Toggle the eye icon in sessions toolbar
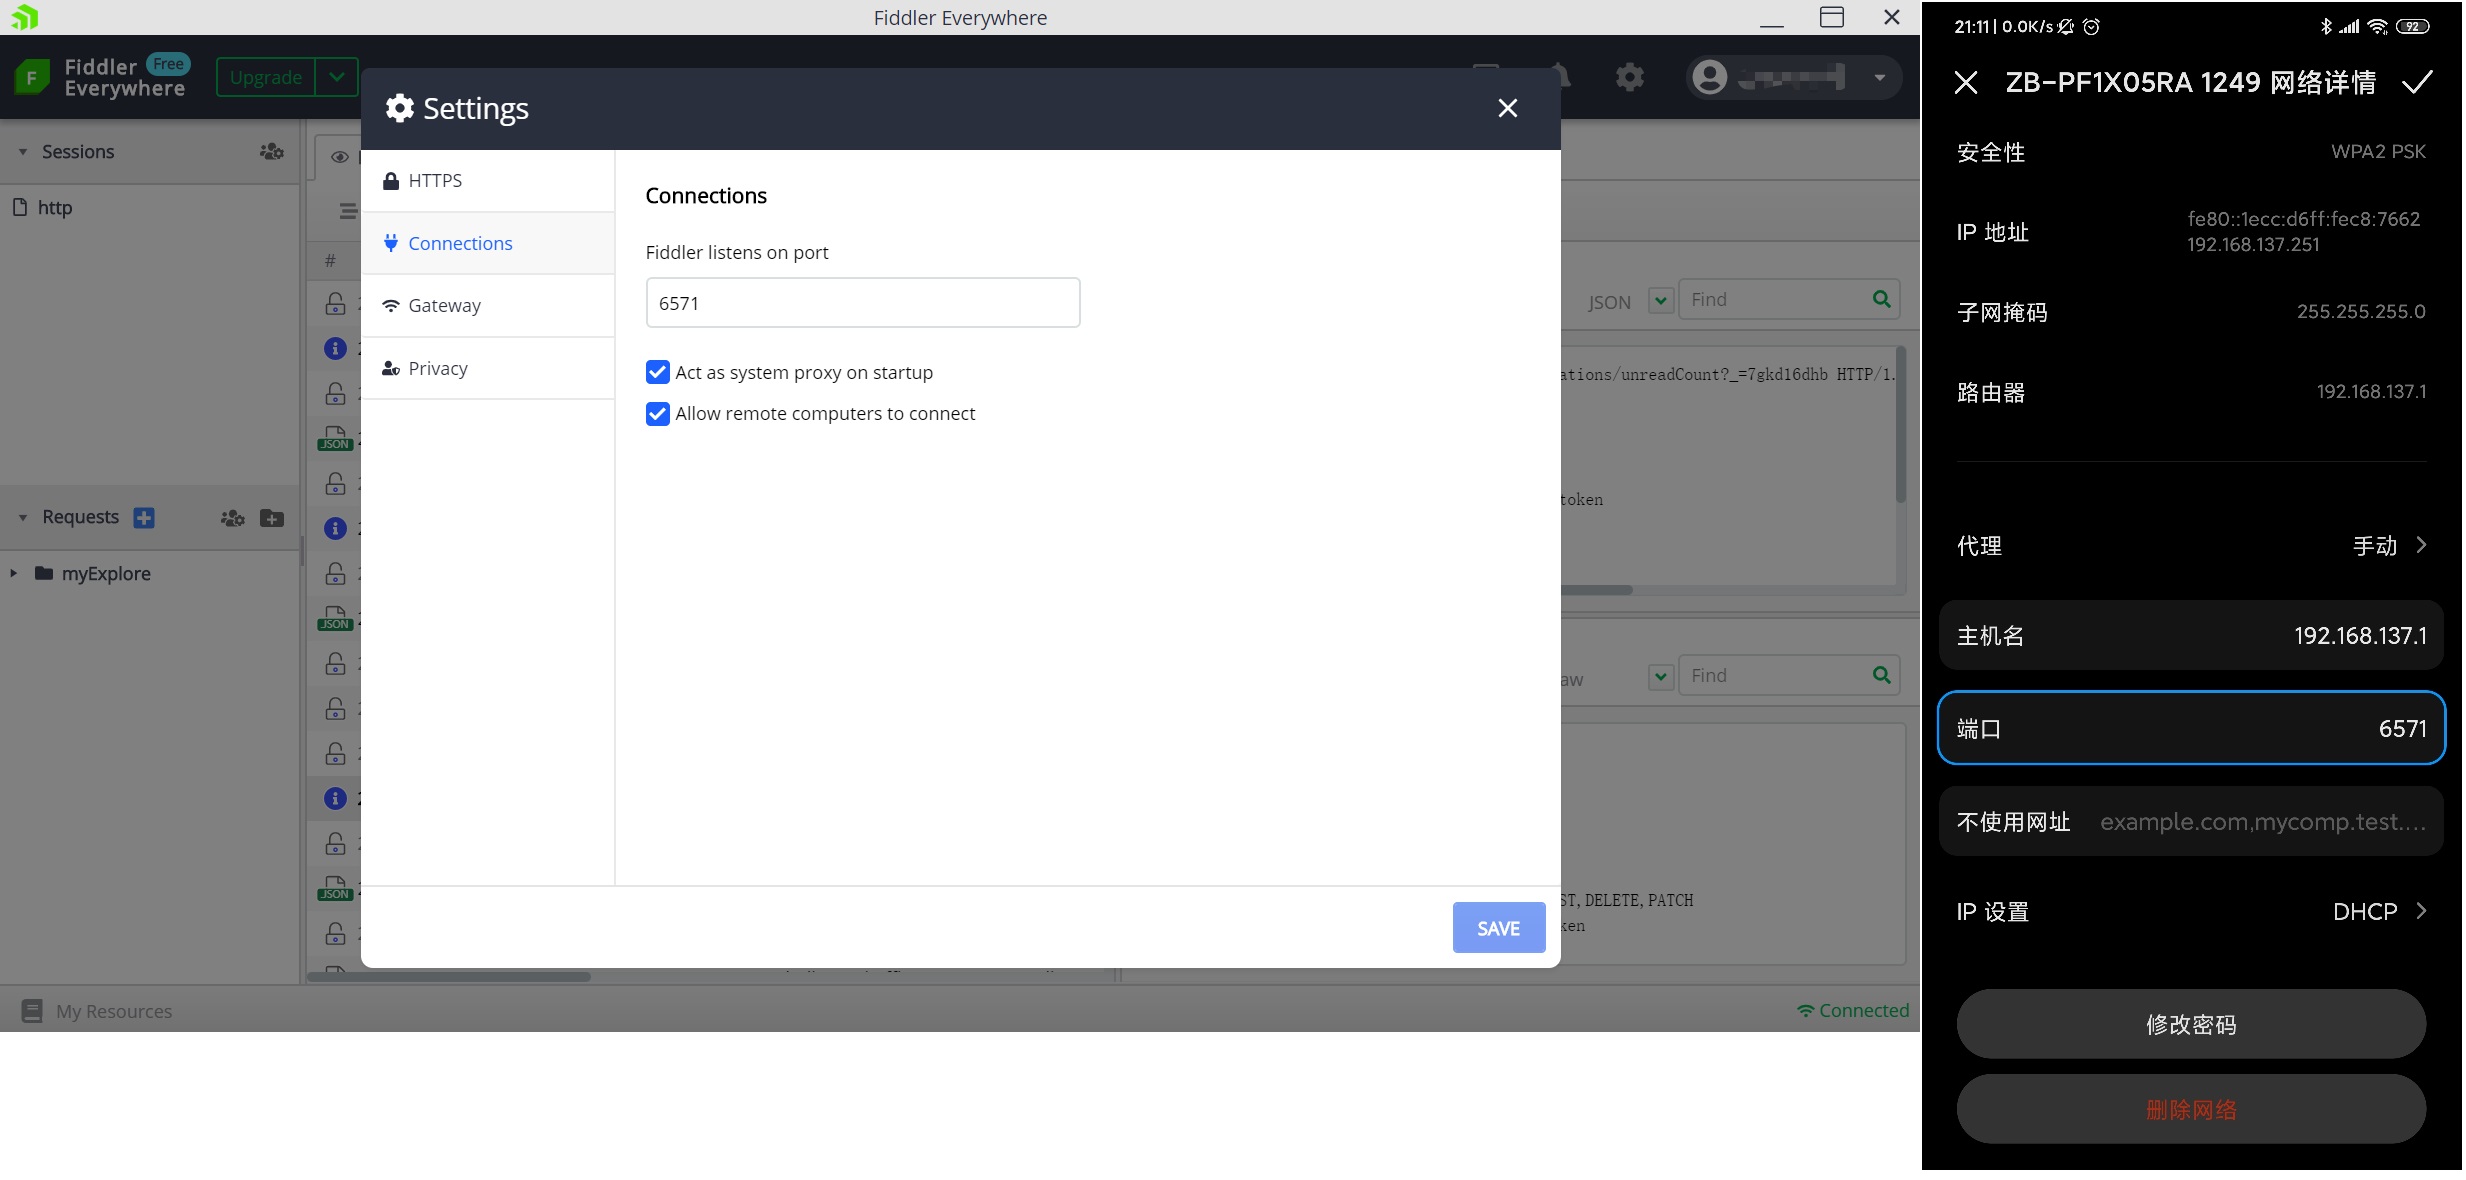 point(340,157)
